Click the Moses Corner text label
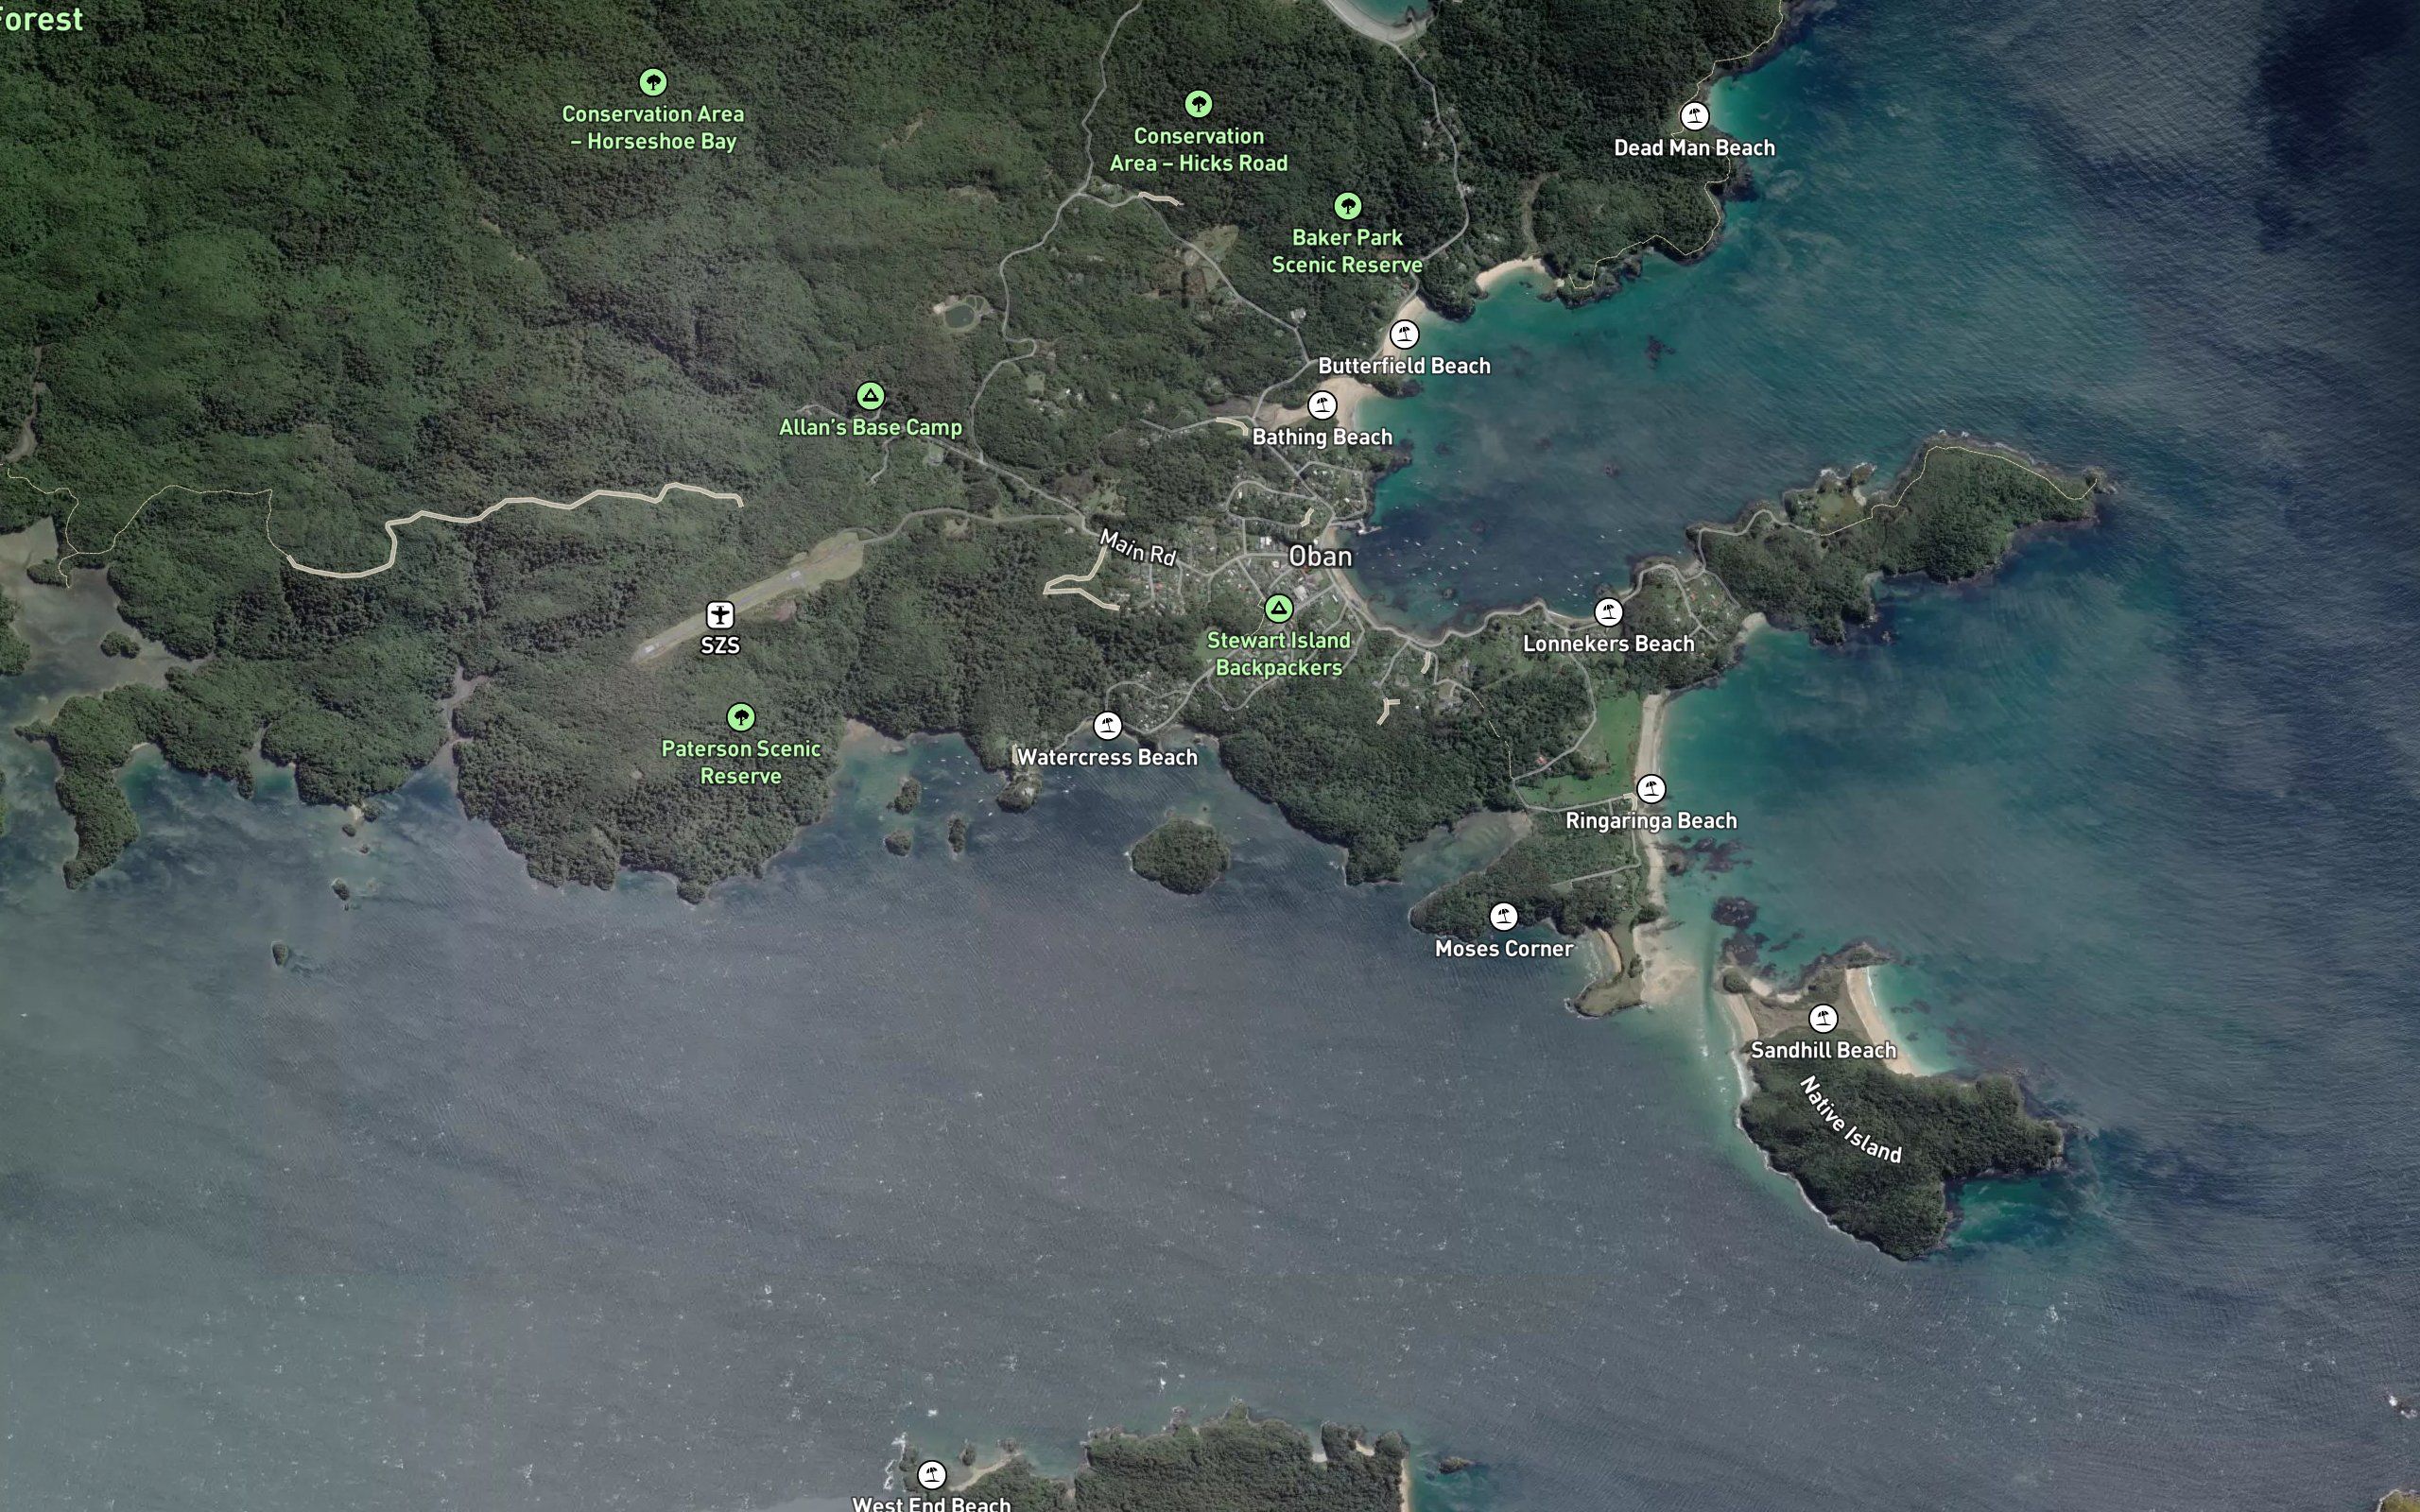 pos(1503,949)
